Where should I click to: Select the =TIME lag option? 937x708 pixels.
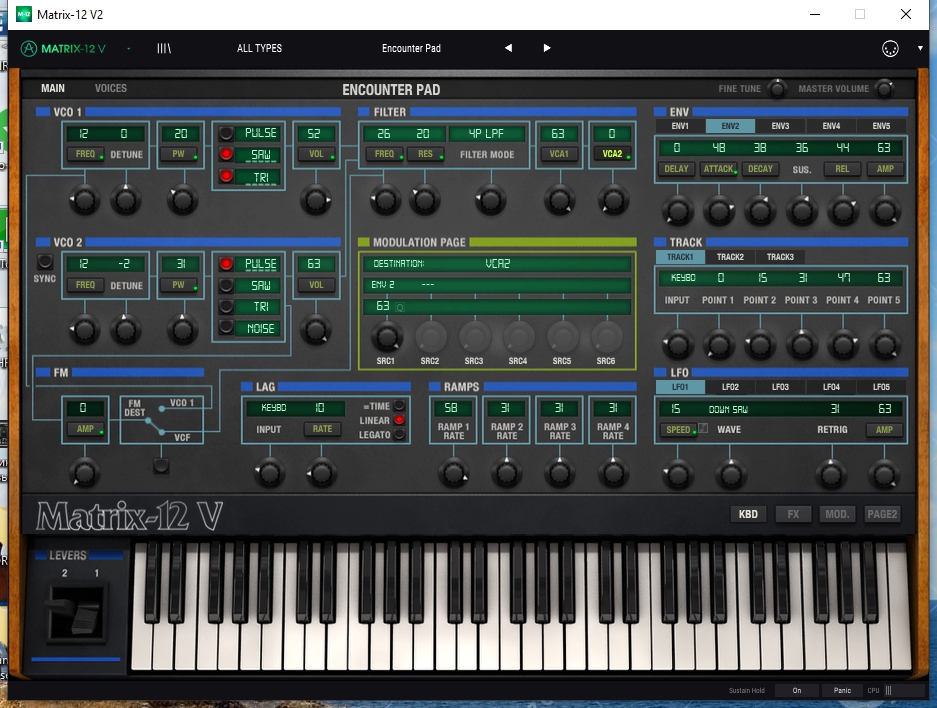(x=399, y=406)
